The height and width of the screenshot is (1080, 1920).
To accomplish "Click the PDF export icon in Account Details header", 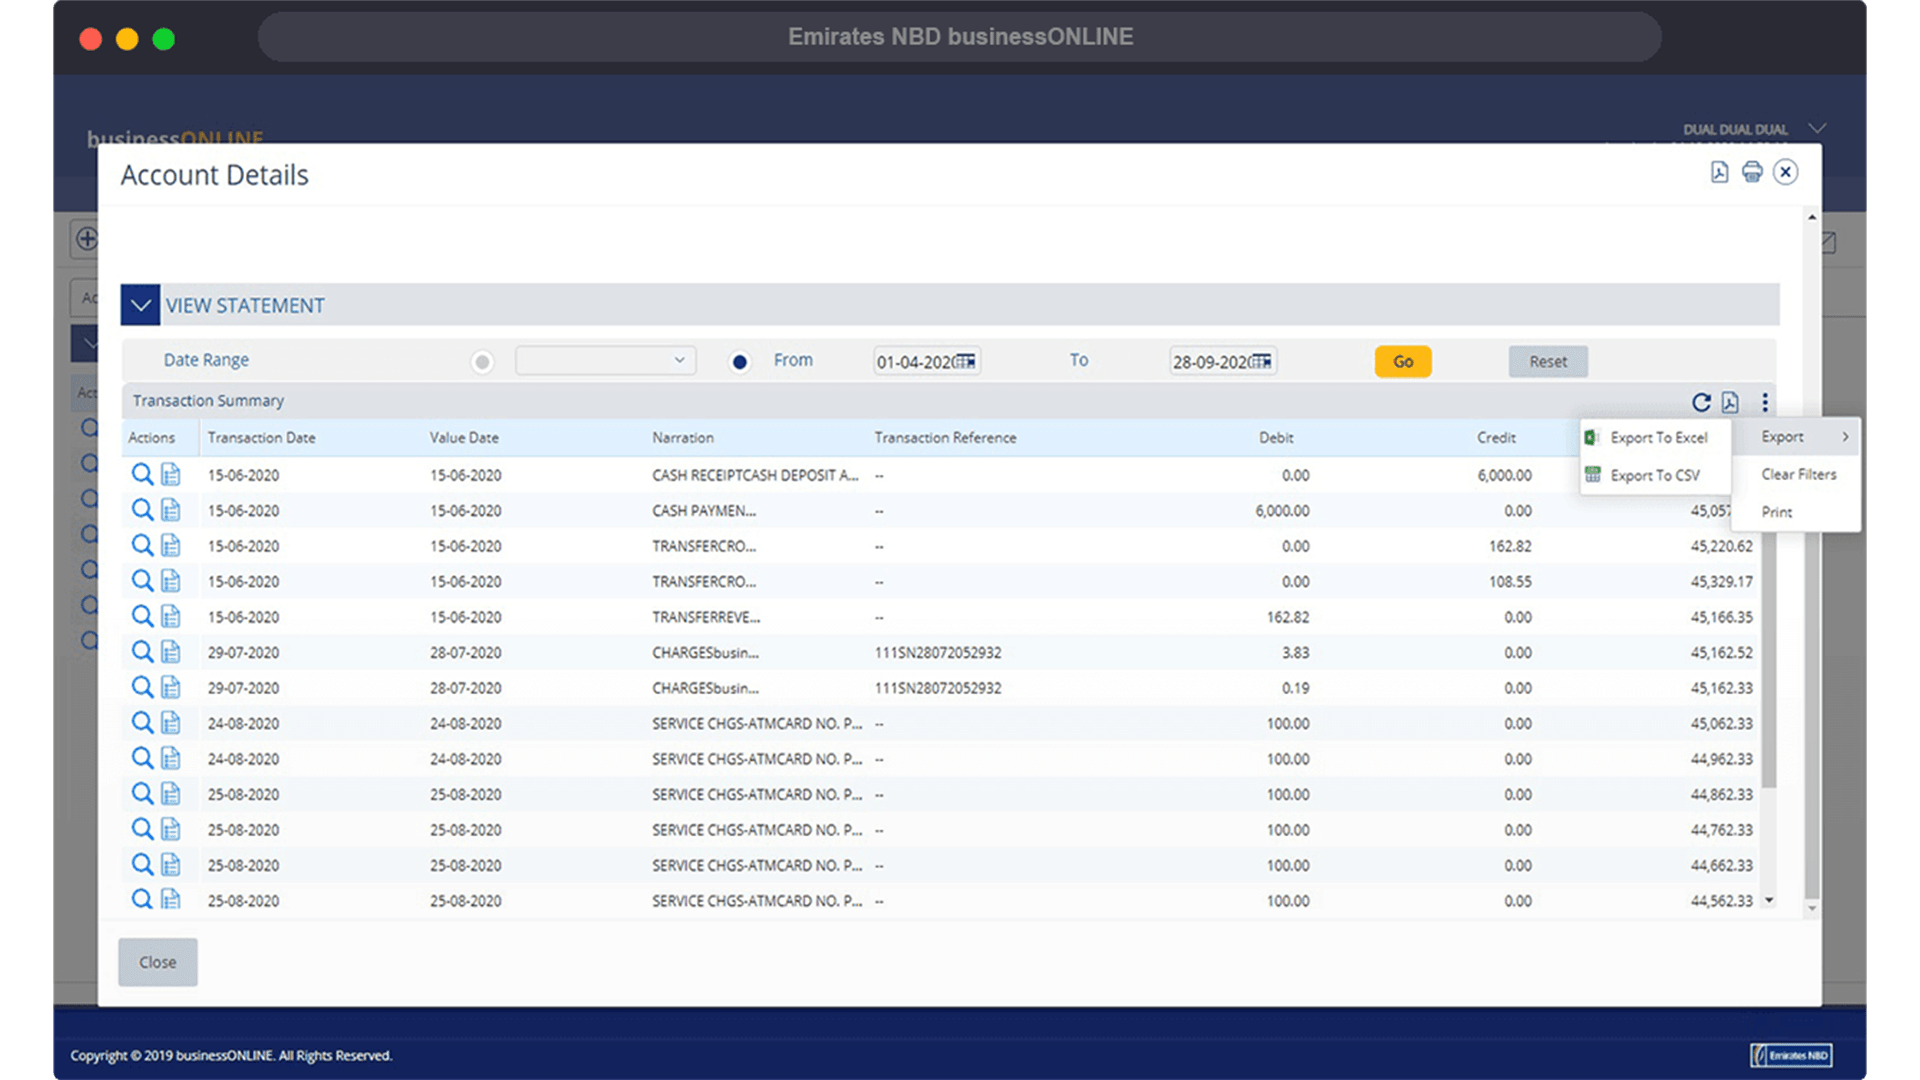I will pyautogui.click(x=1719, y=172).
